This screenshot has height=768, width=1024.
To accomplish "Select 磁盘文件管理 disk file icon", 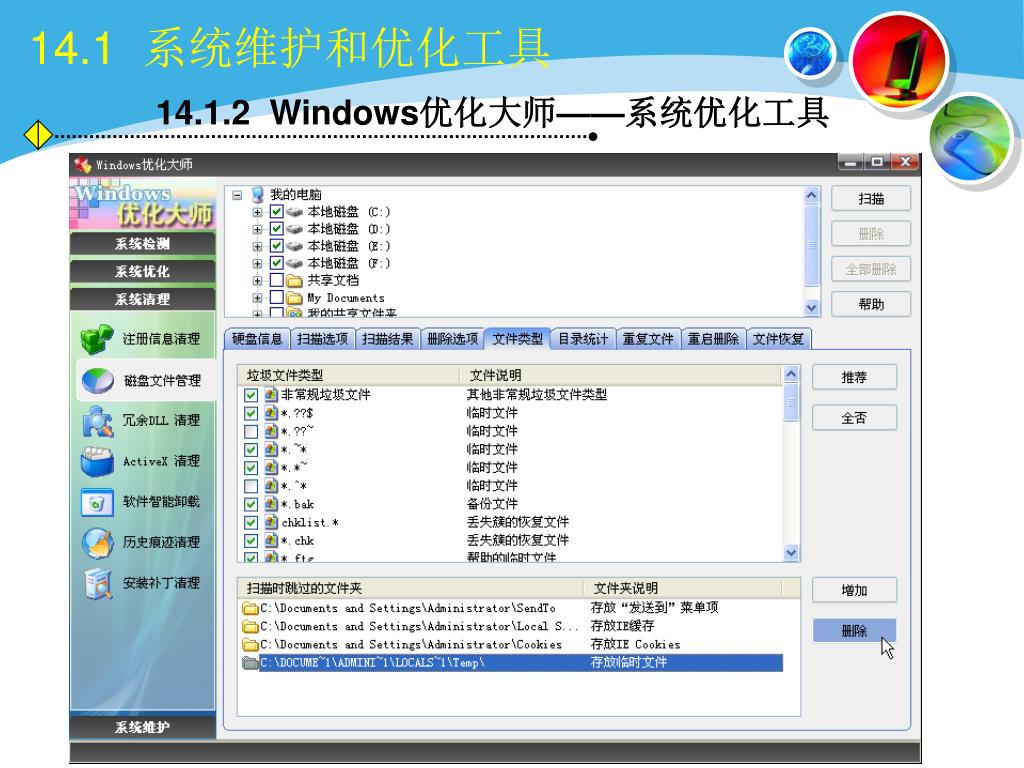I will [98, 381].
